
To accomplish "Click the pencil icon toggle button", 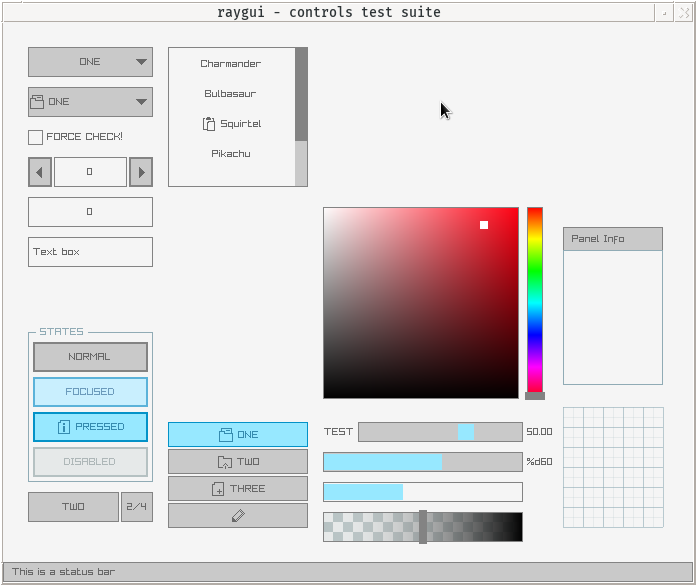I will (238, 515).
